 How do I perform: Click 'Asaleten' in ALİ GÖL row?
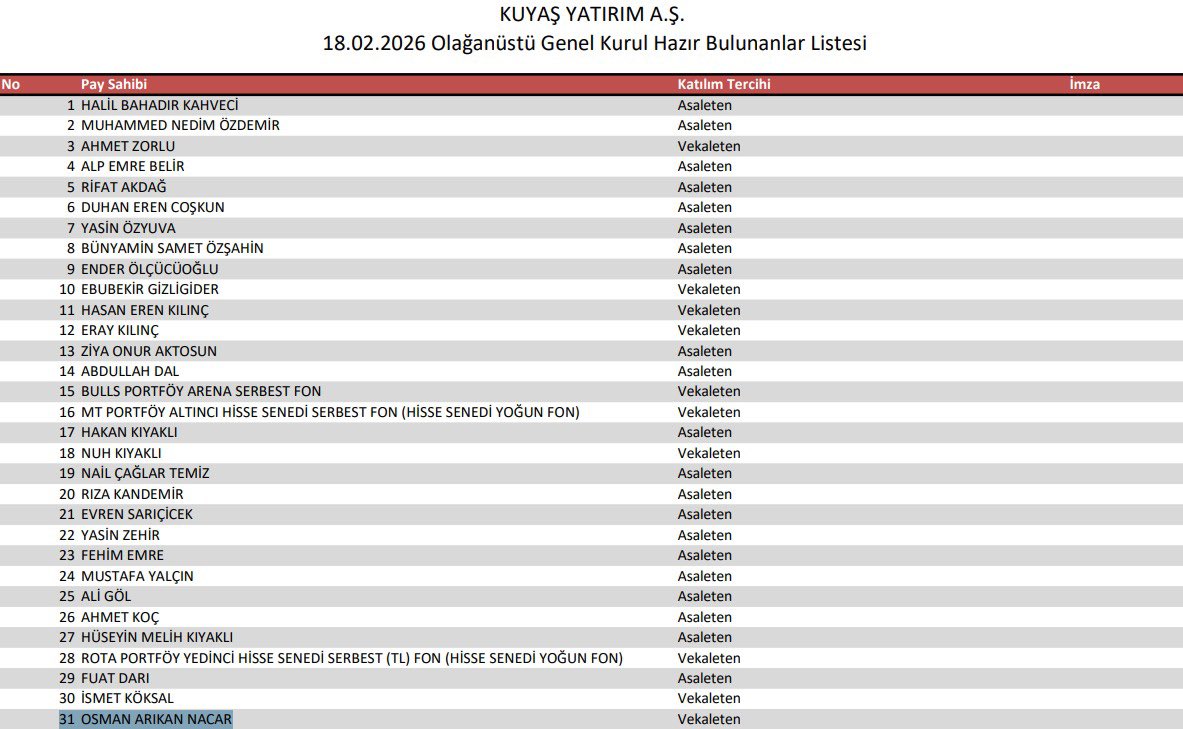[705, 596]
